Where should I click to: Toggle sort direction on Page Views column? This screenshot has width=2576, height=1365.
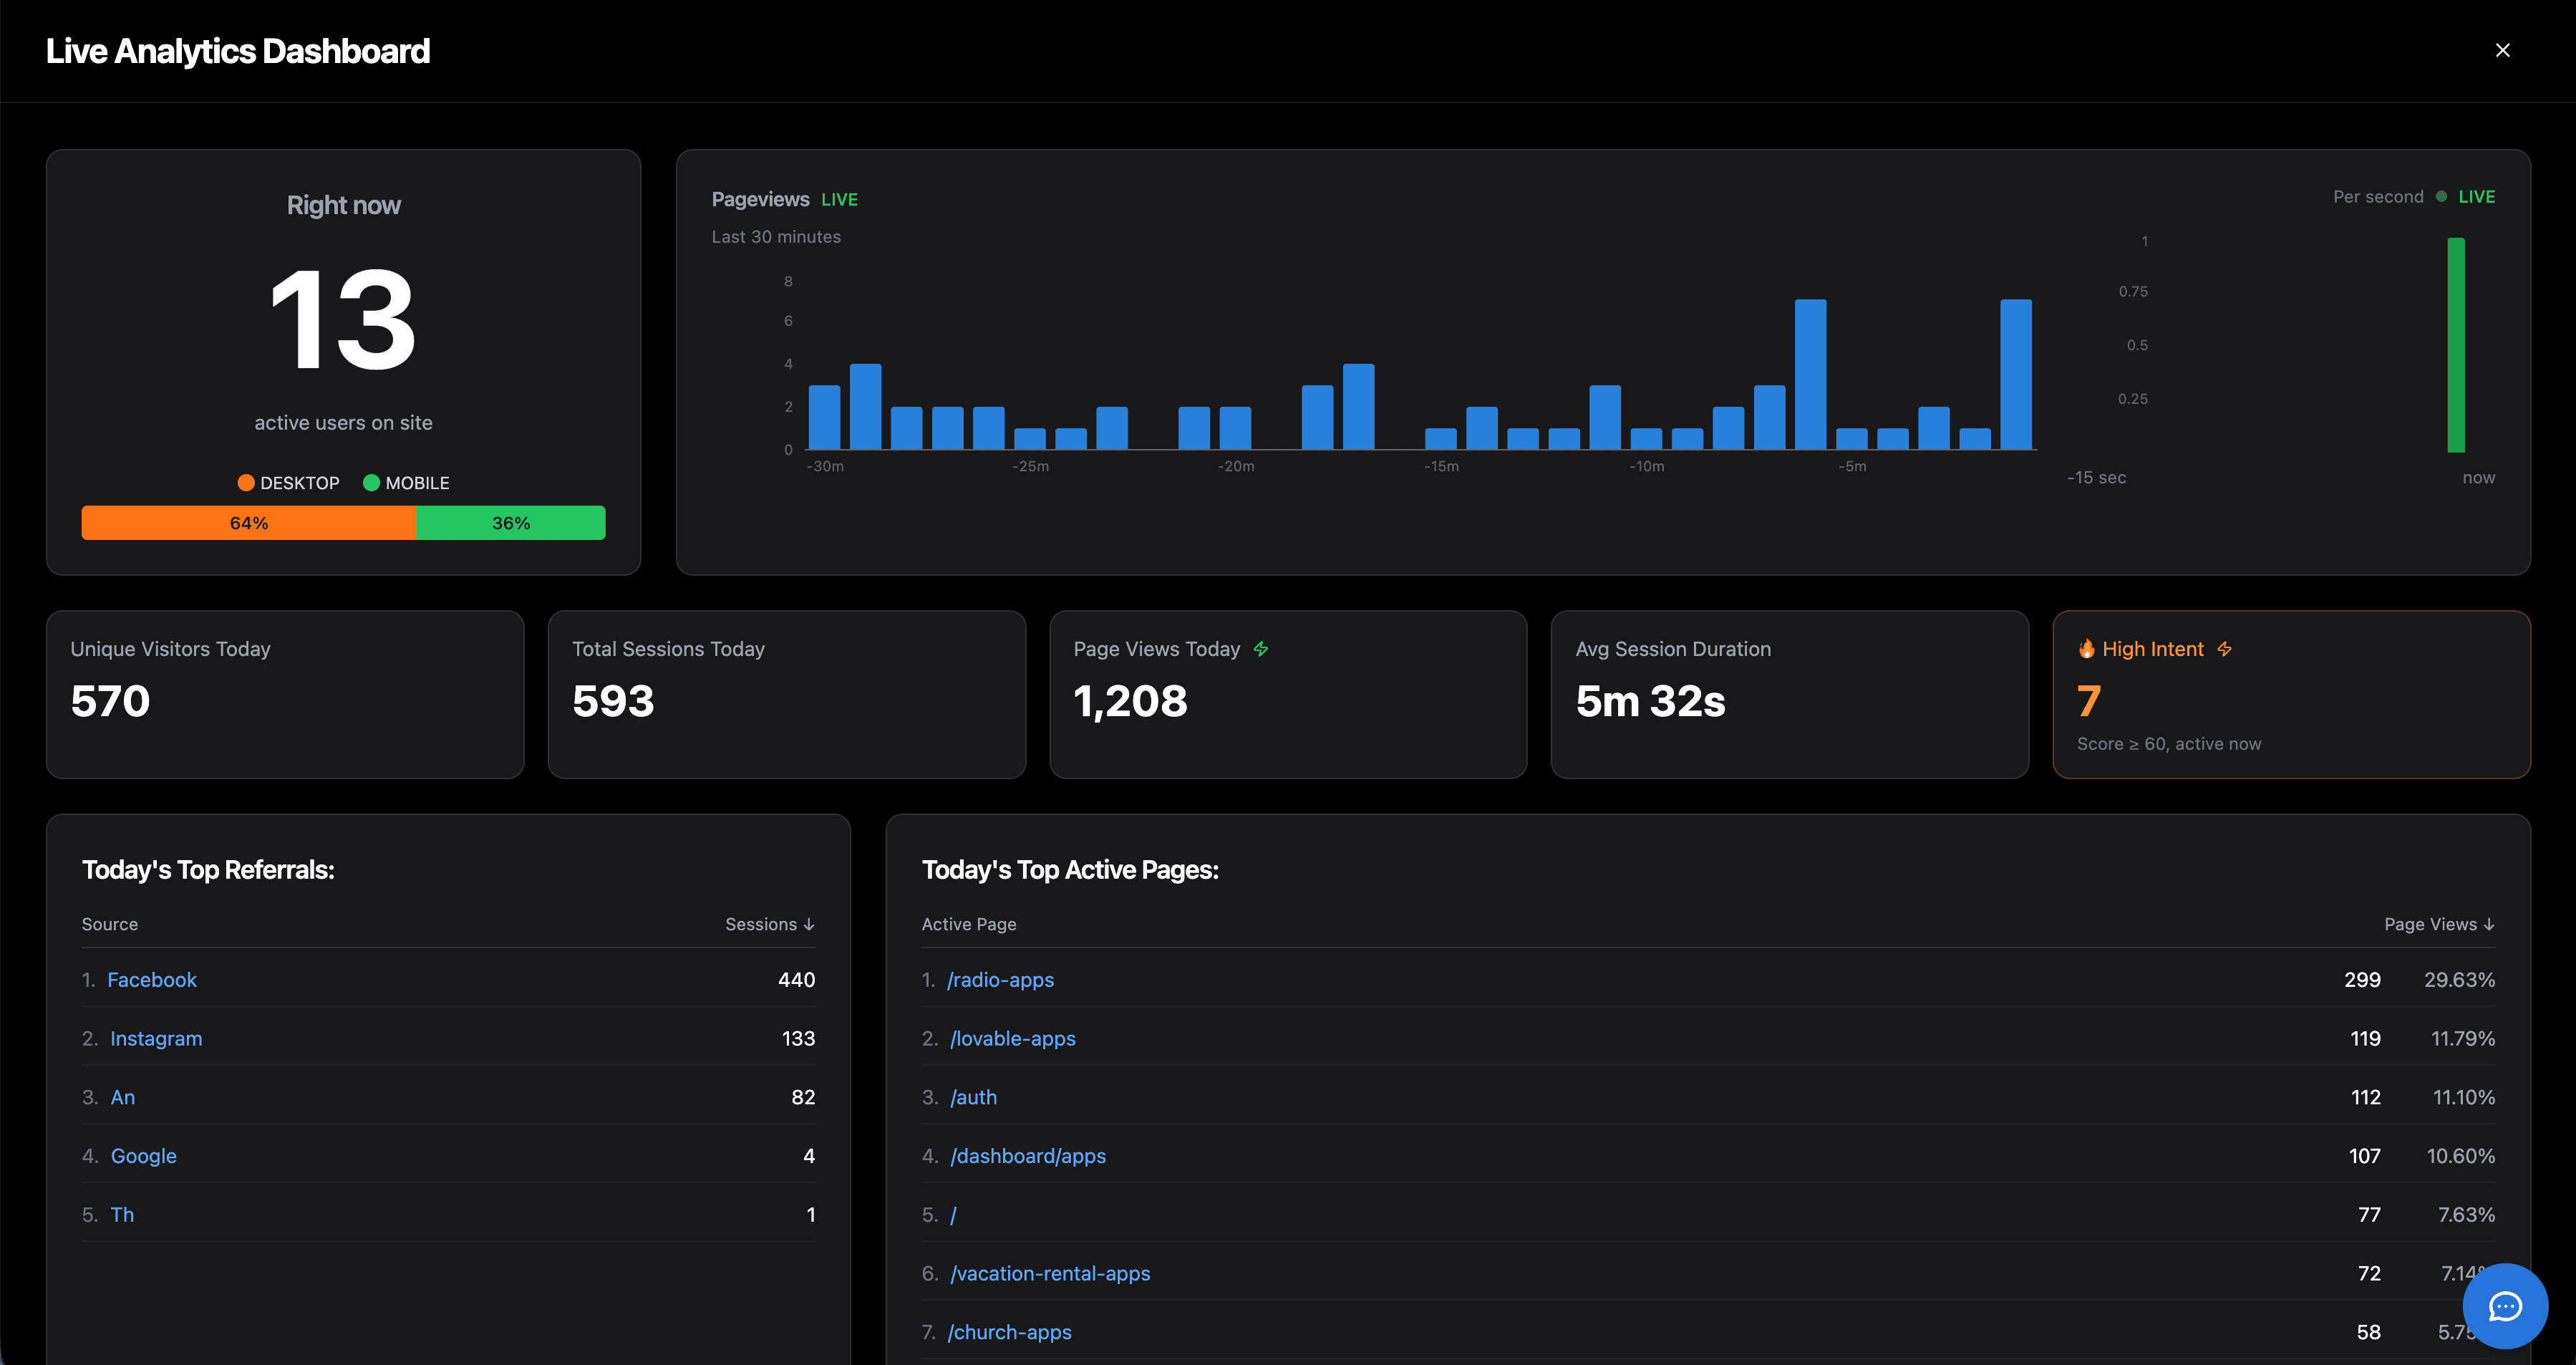(x=2488, y=924)
